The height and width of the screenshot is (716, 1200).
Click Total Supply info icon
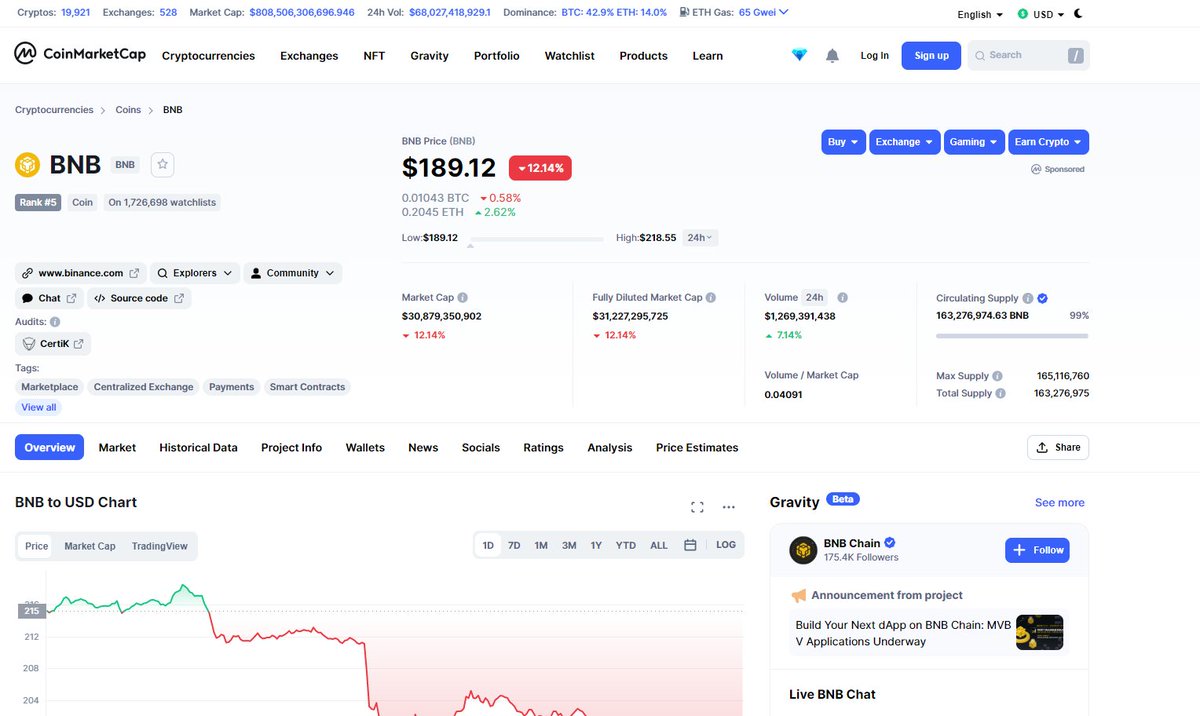click(1000, 393)
